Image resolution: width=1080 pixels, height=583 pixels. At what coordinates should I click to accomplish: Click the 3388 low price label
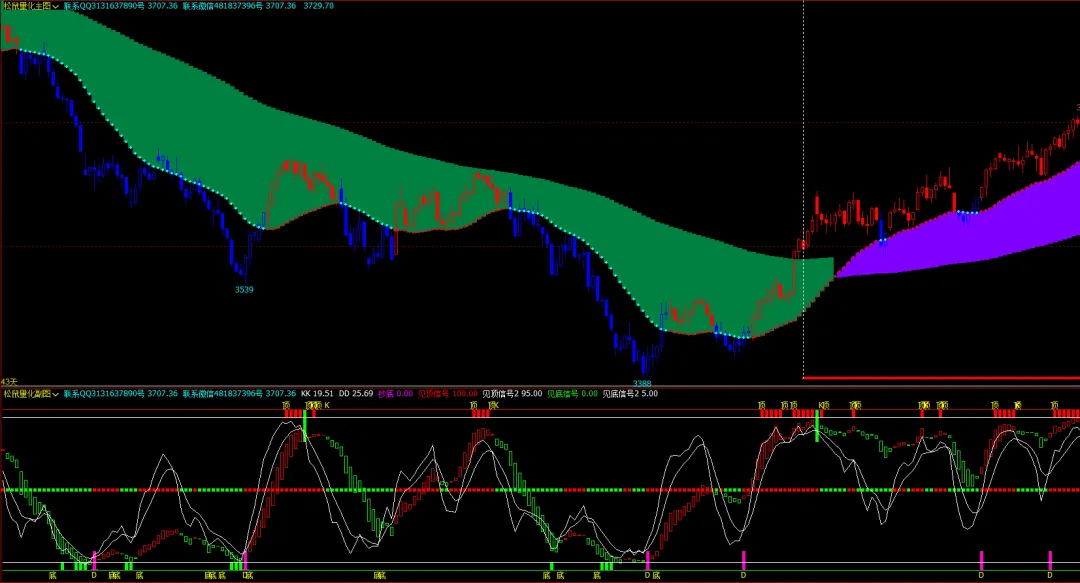642,383
